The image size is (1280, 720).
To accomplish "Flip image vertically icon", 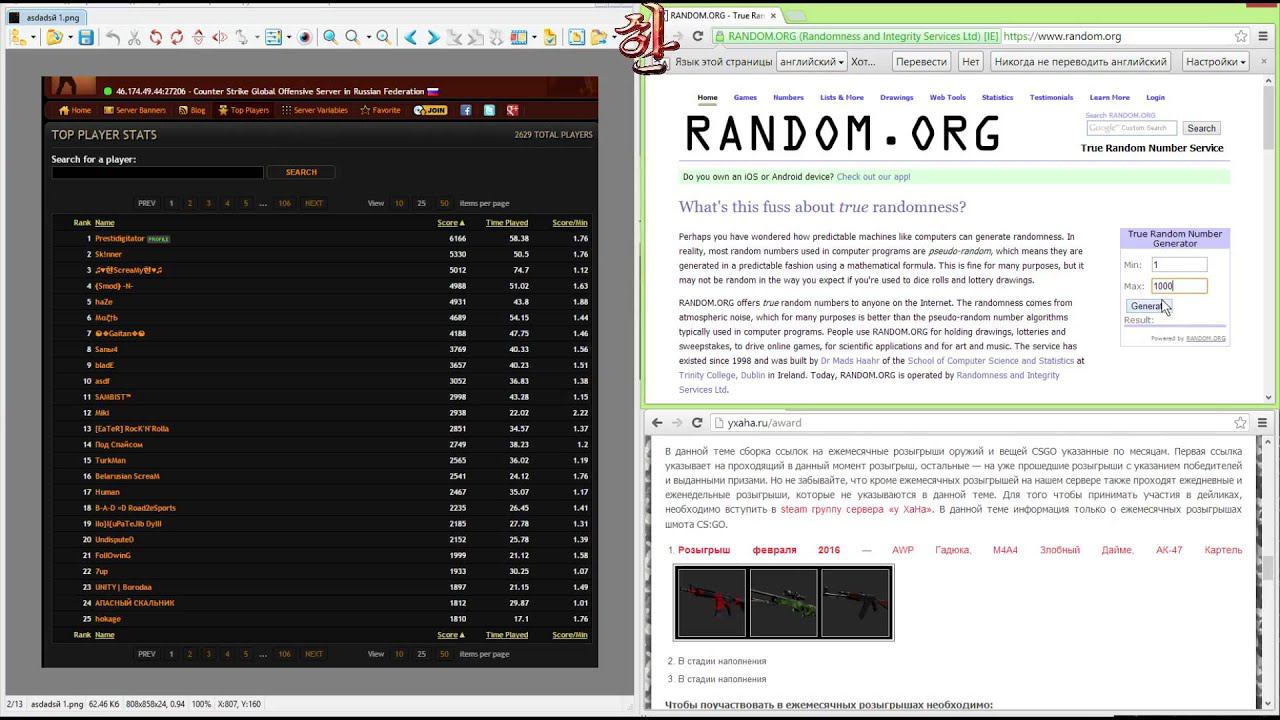I will point(198,38).
